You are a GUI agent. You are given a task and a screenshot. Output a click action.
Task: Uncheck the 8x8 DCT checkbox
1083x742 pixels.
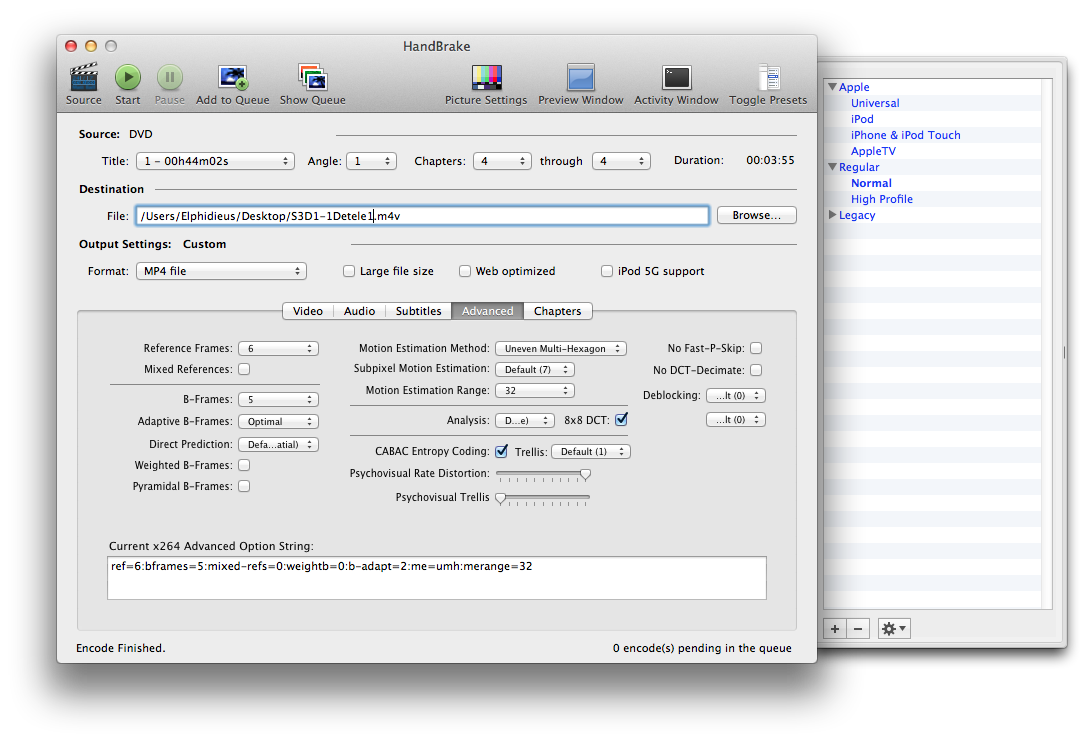point(622,419)
